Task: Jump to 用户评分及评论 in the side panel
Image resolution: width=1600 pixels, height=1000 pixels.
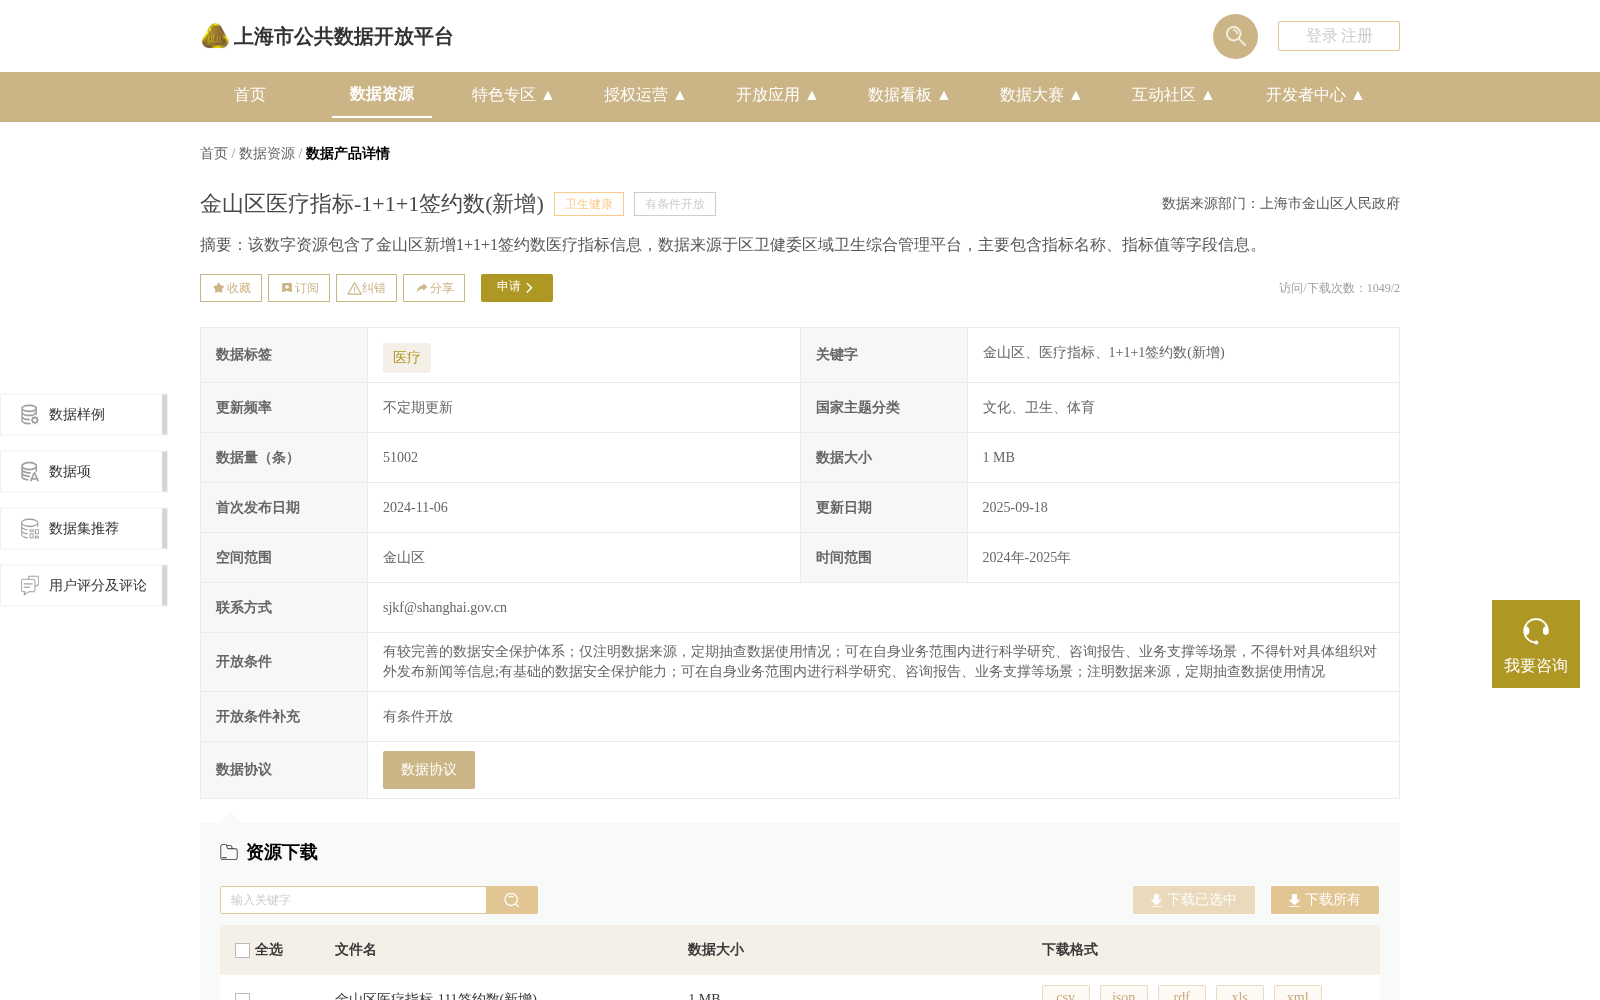Action: point(84,585)
